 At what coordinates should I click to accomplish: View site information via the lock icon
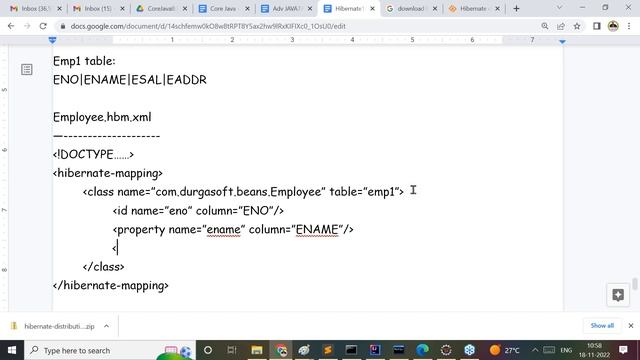tap(62, 26)
